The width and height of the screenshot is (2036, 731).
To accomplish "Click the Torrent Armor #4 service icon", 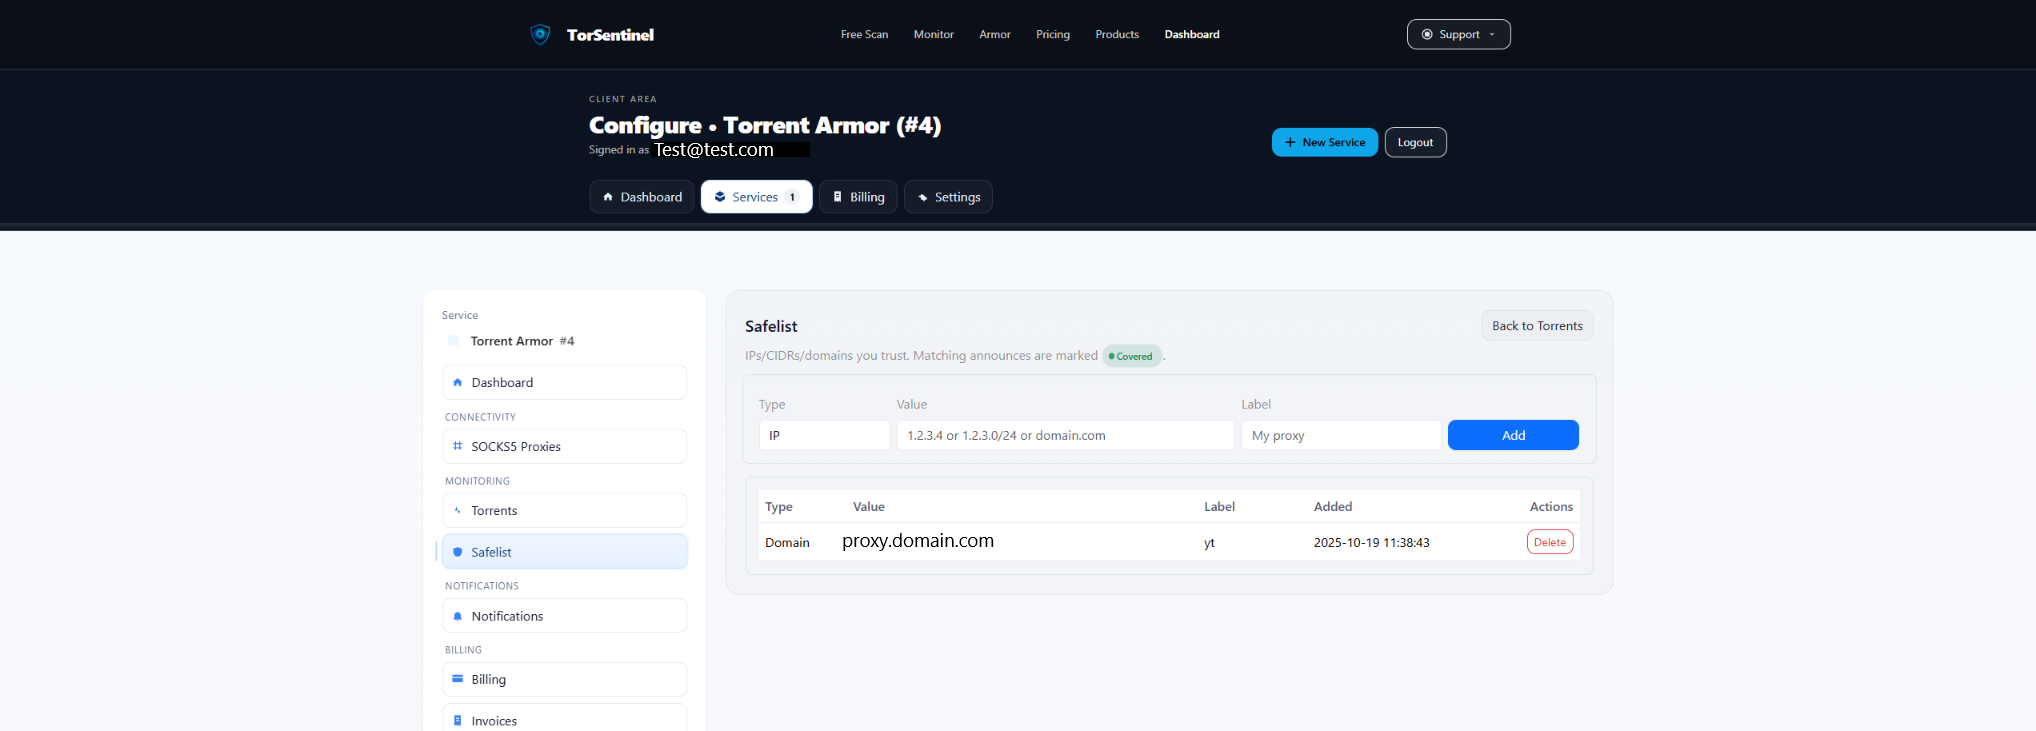I will pyautogui.click(x=454, y=341).
